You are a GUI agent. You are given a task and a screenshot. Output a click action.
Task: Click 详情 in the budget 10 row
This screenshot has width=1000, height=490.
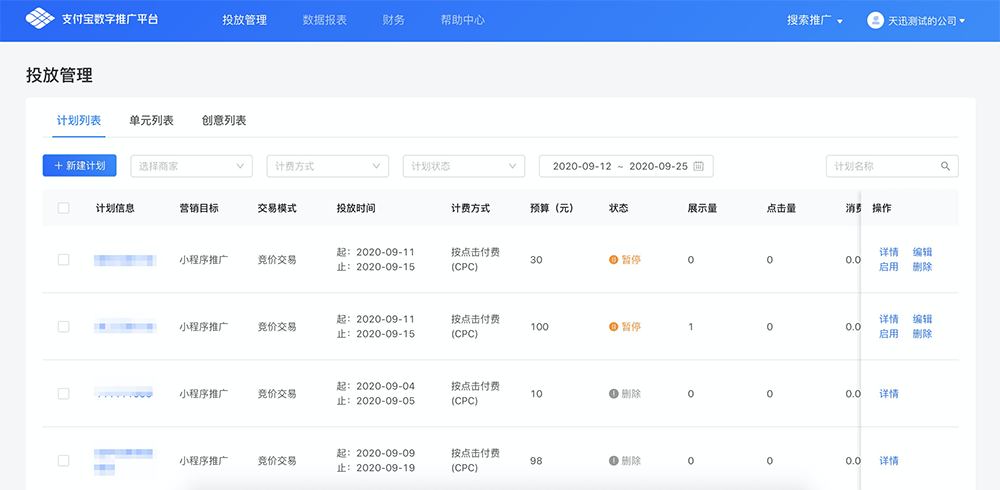pos(888,394)
